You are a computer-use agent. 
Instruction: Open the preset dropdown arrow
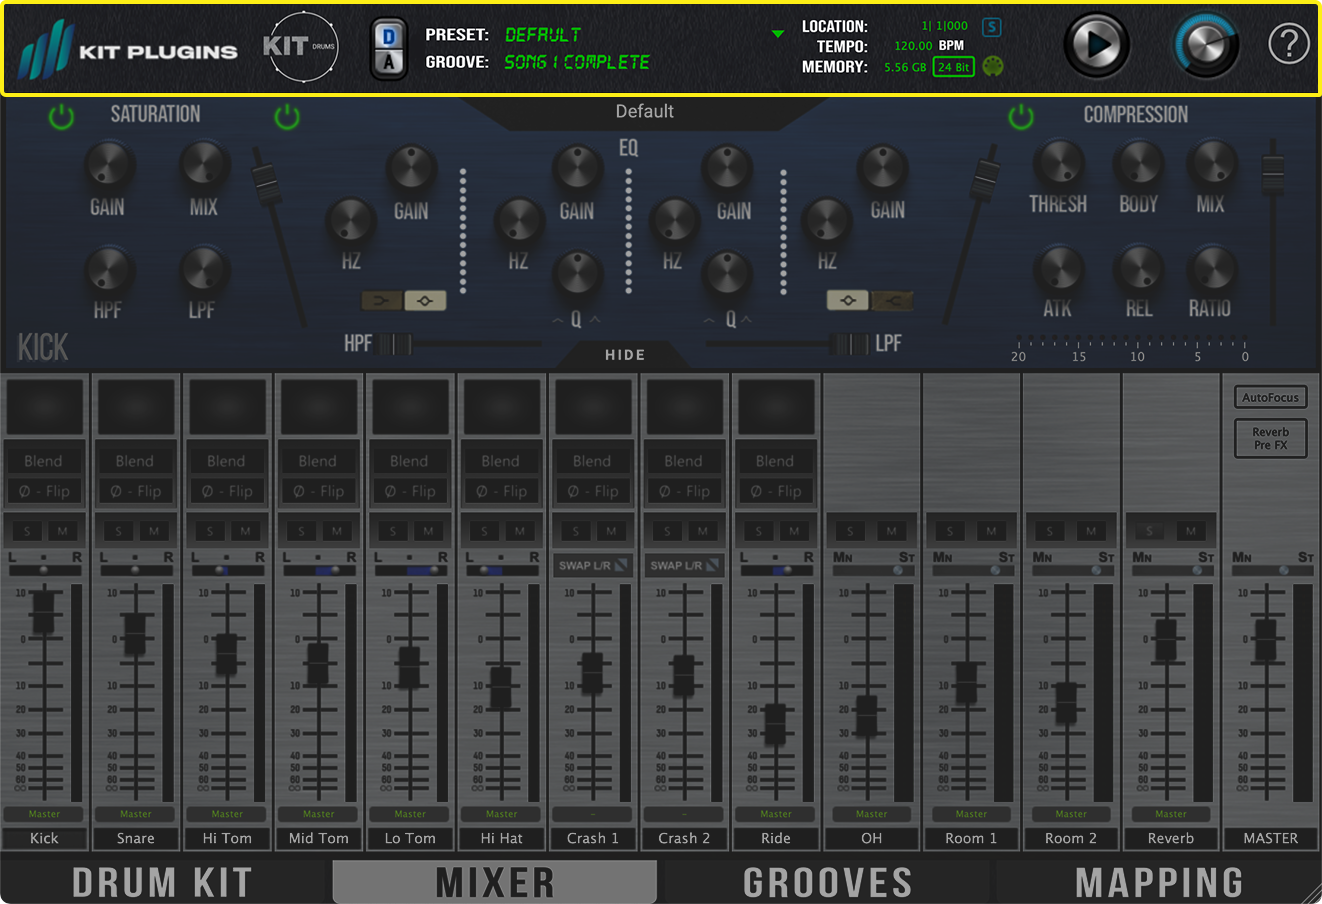(x=778, y=35)
